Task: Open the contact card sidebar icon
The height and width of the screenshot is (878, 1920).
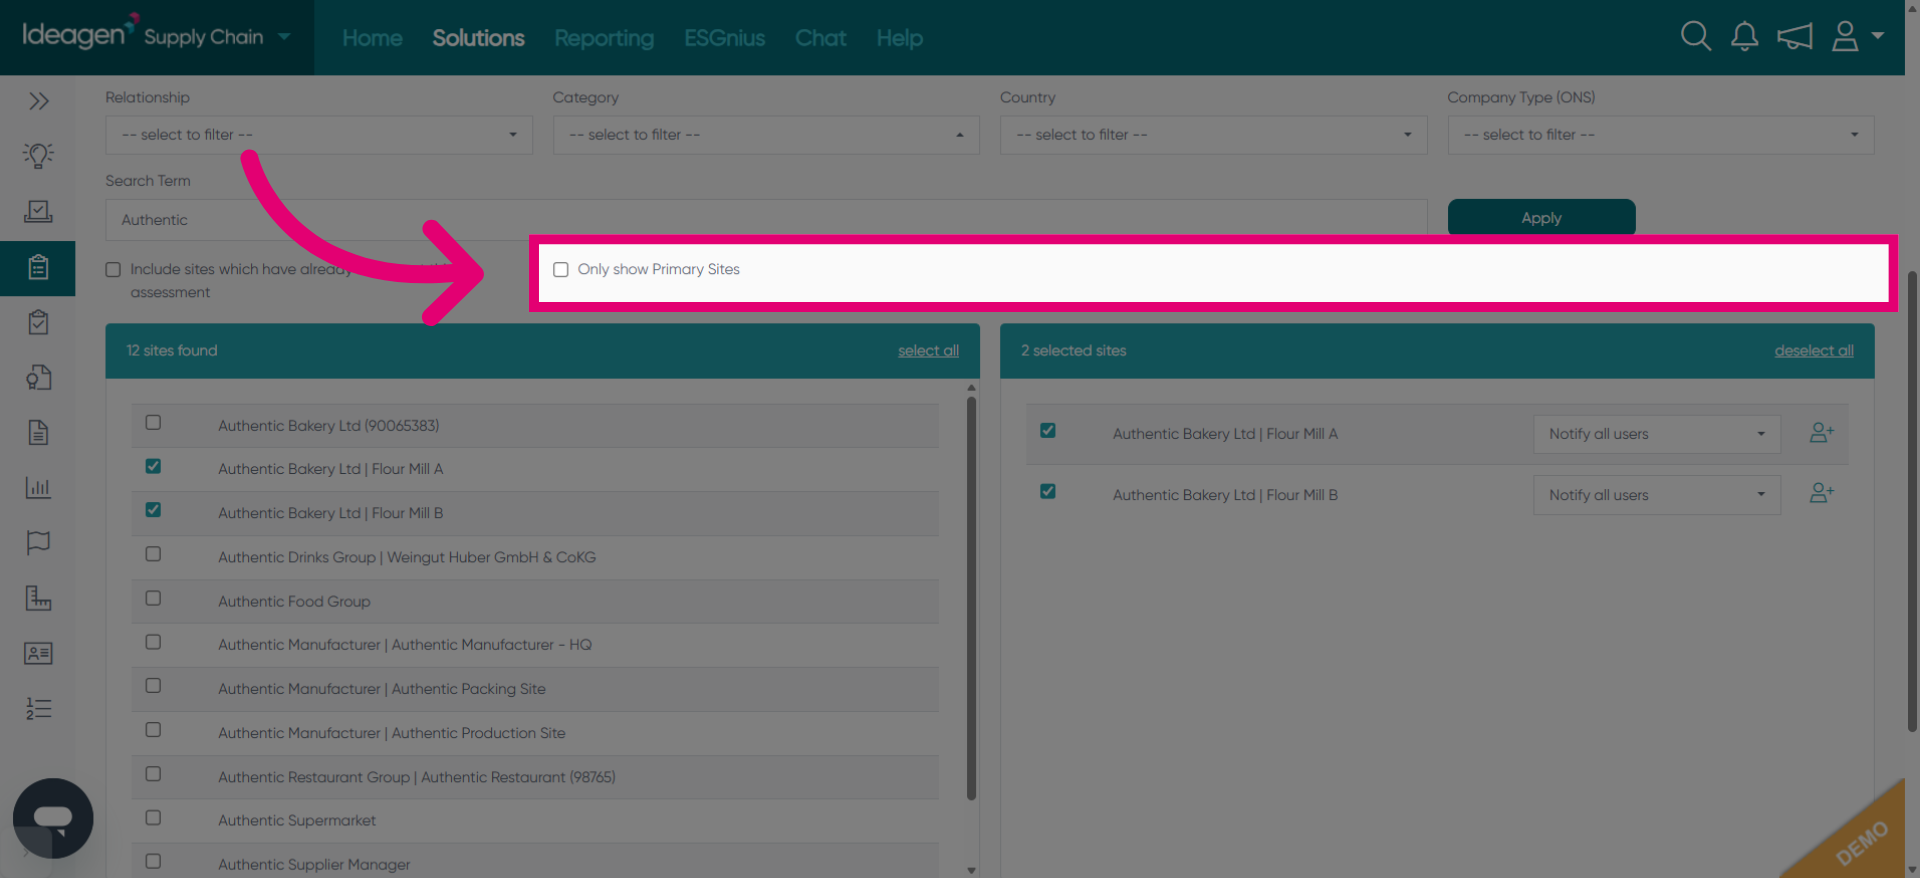Action: (x=38, y=653)
